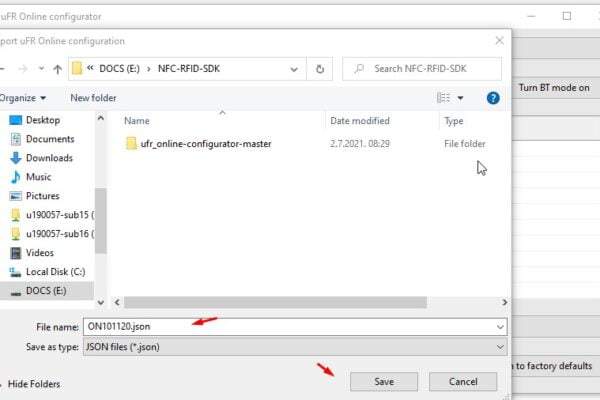Click the Save button
Screen dimensions: 600x400
384,382
